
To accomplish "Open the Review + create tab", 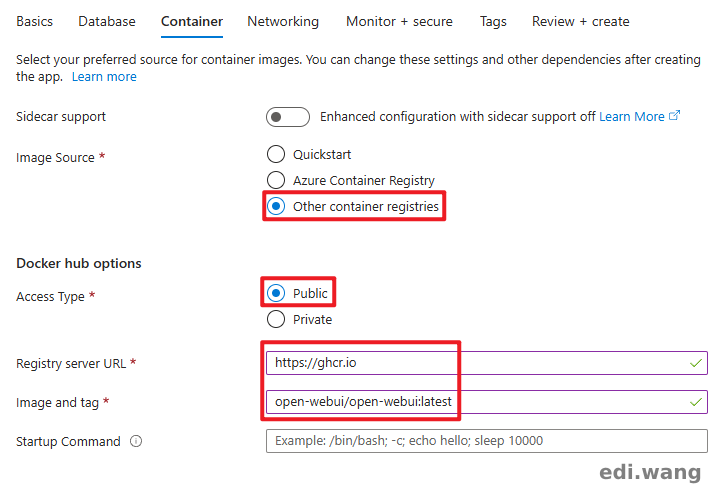I will click(x=581, y=21).
